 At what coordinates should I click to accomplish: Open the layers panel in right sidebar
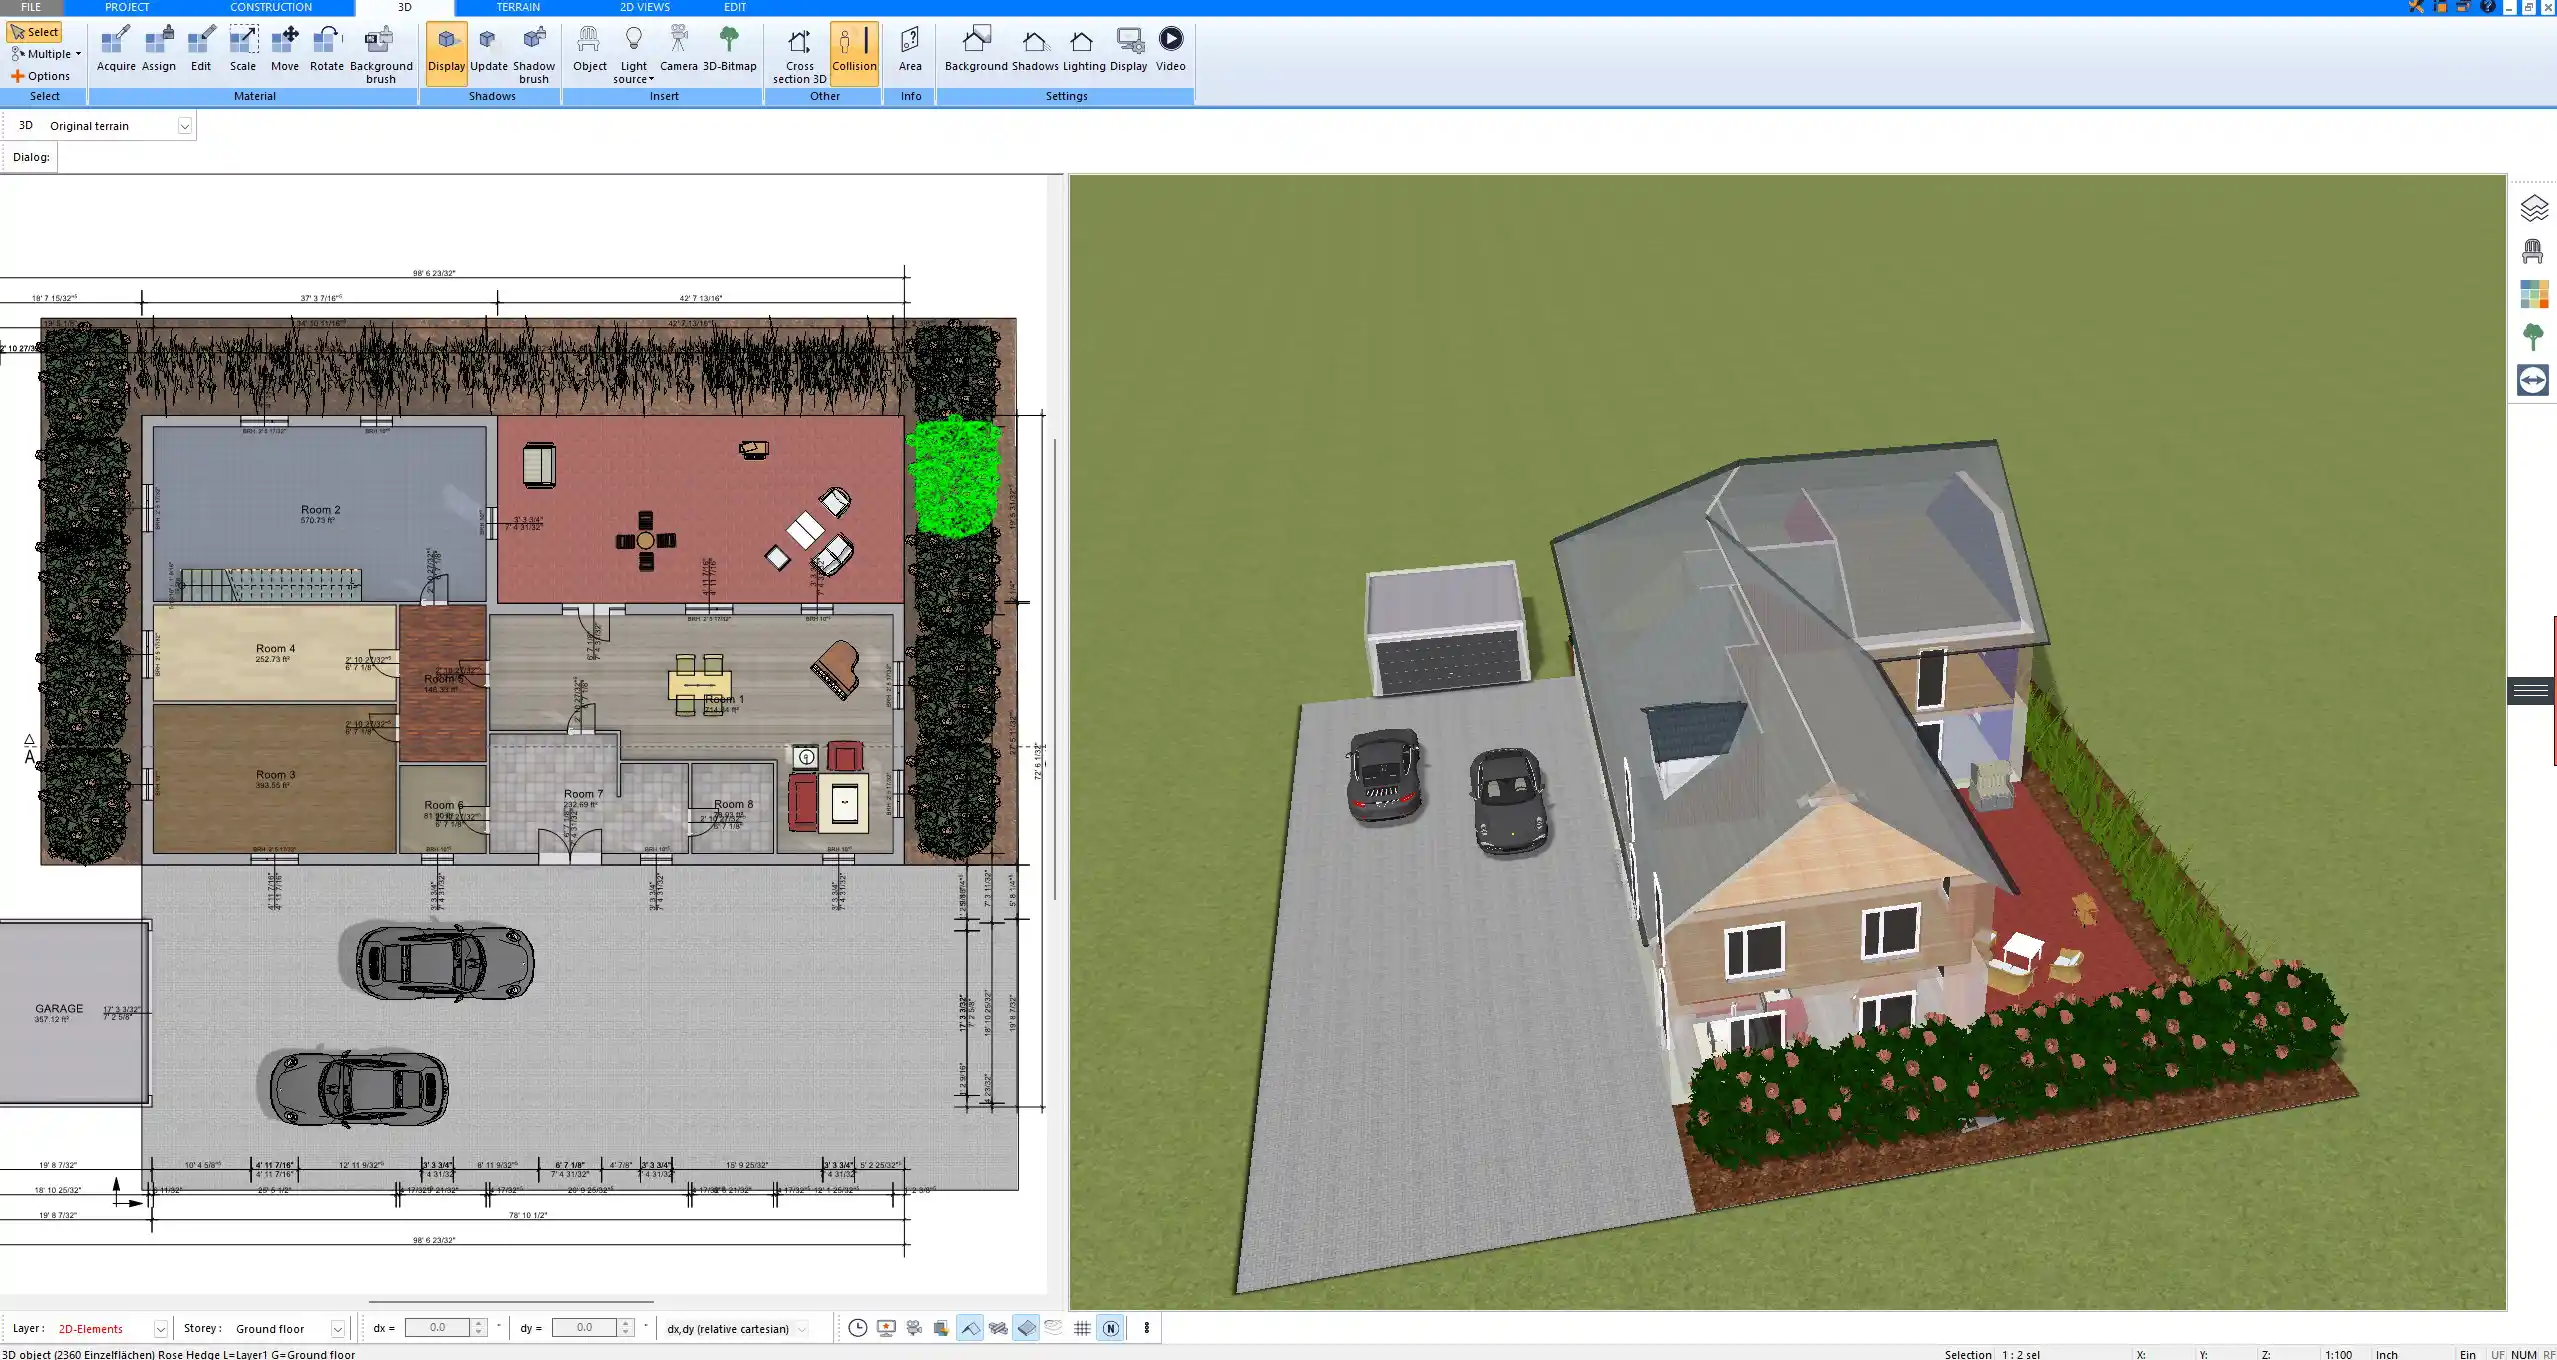click(2533, 208)
